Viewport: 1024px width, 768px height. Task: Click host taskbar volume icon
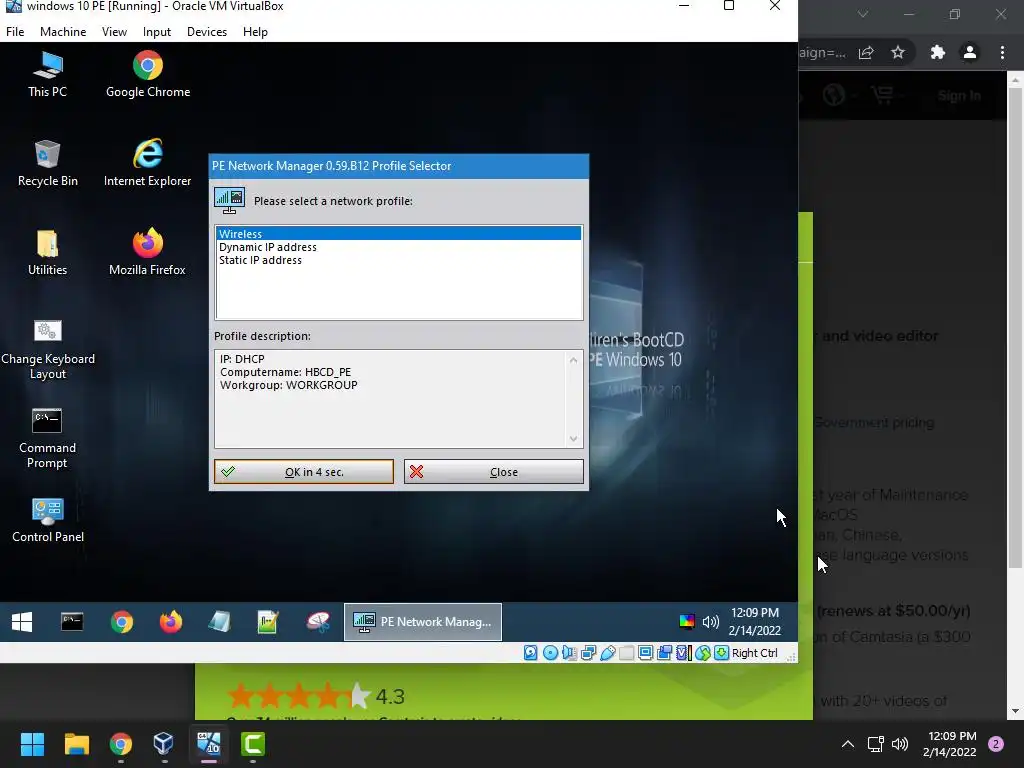900,744
